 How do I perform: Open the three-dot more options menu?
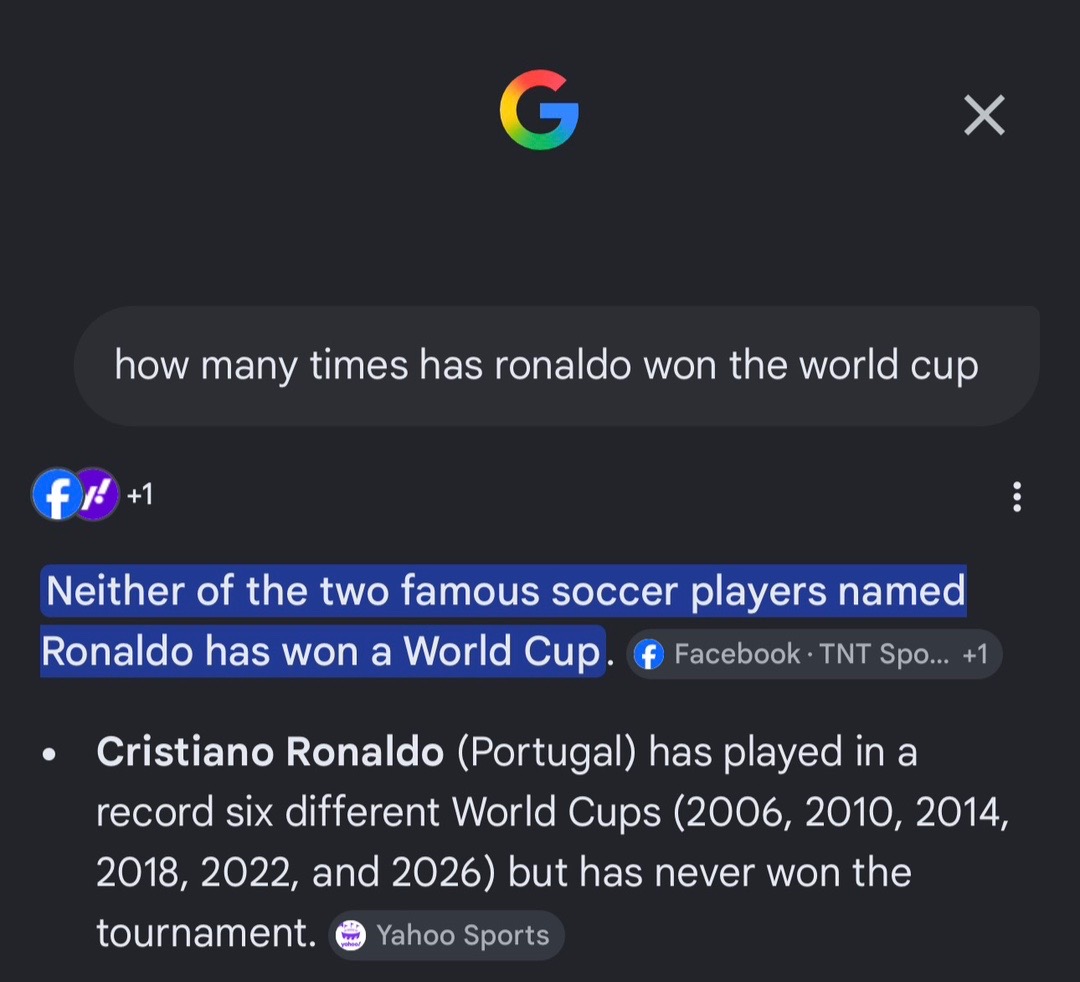pos(1017,497)
